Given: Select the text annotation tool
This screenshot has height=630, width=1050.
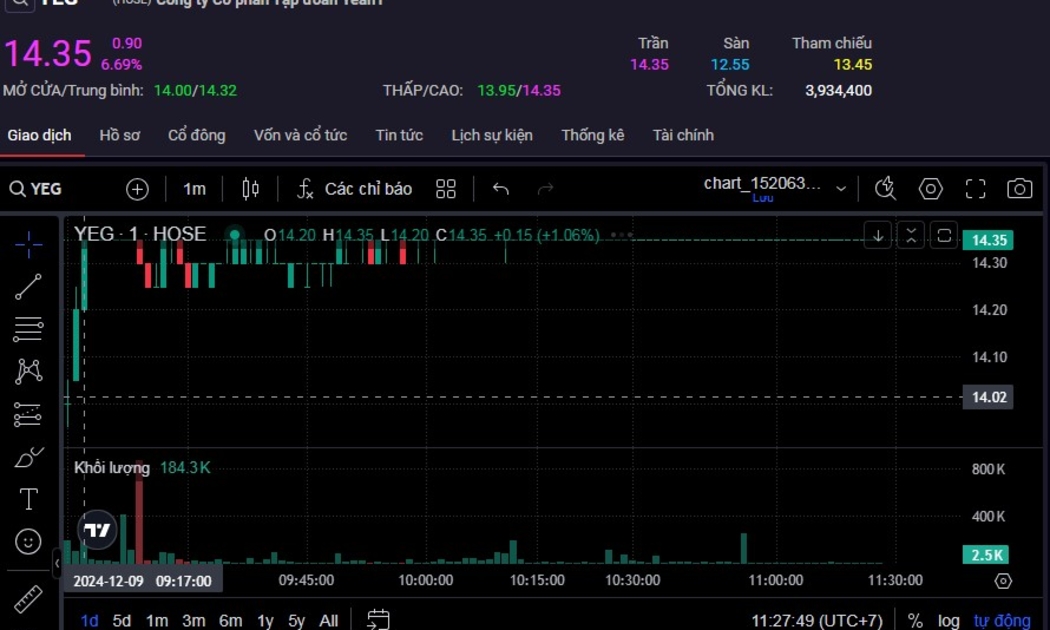Looking at the screenshot, I should 28,499.
